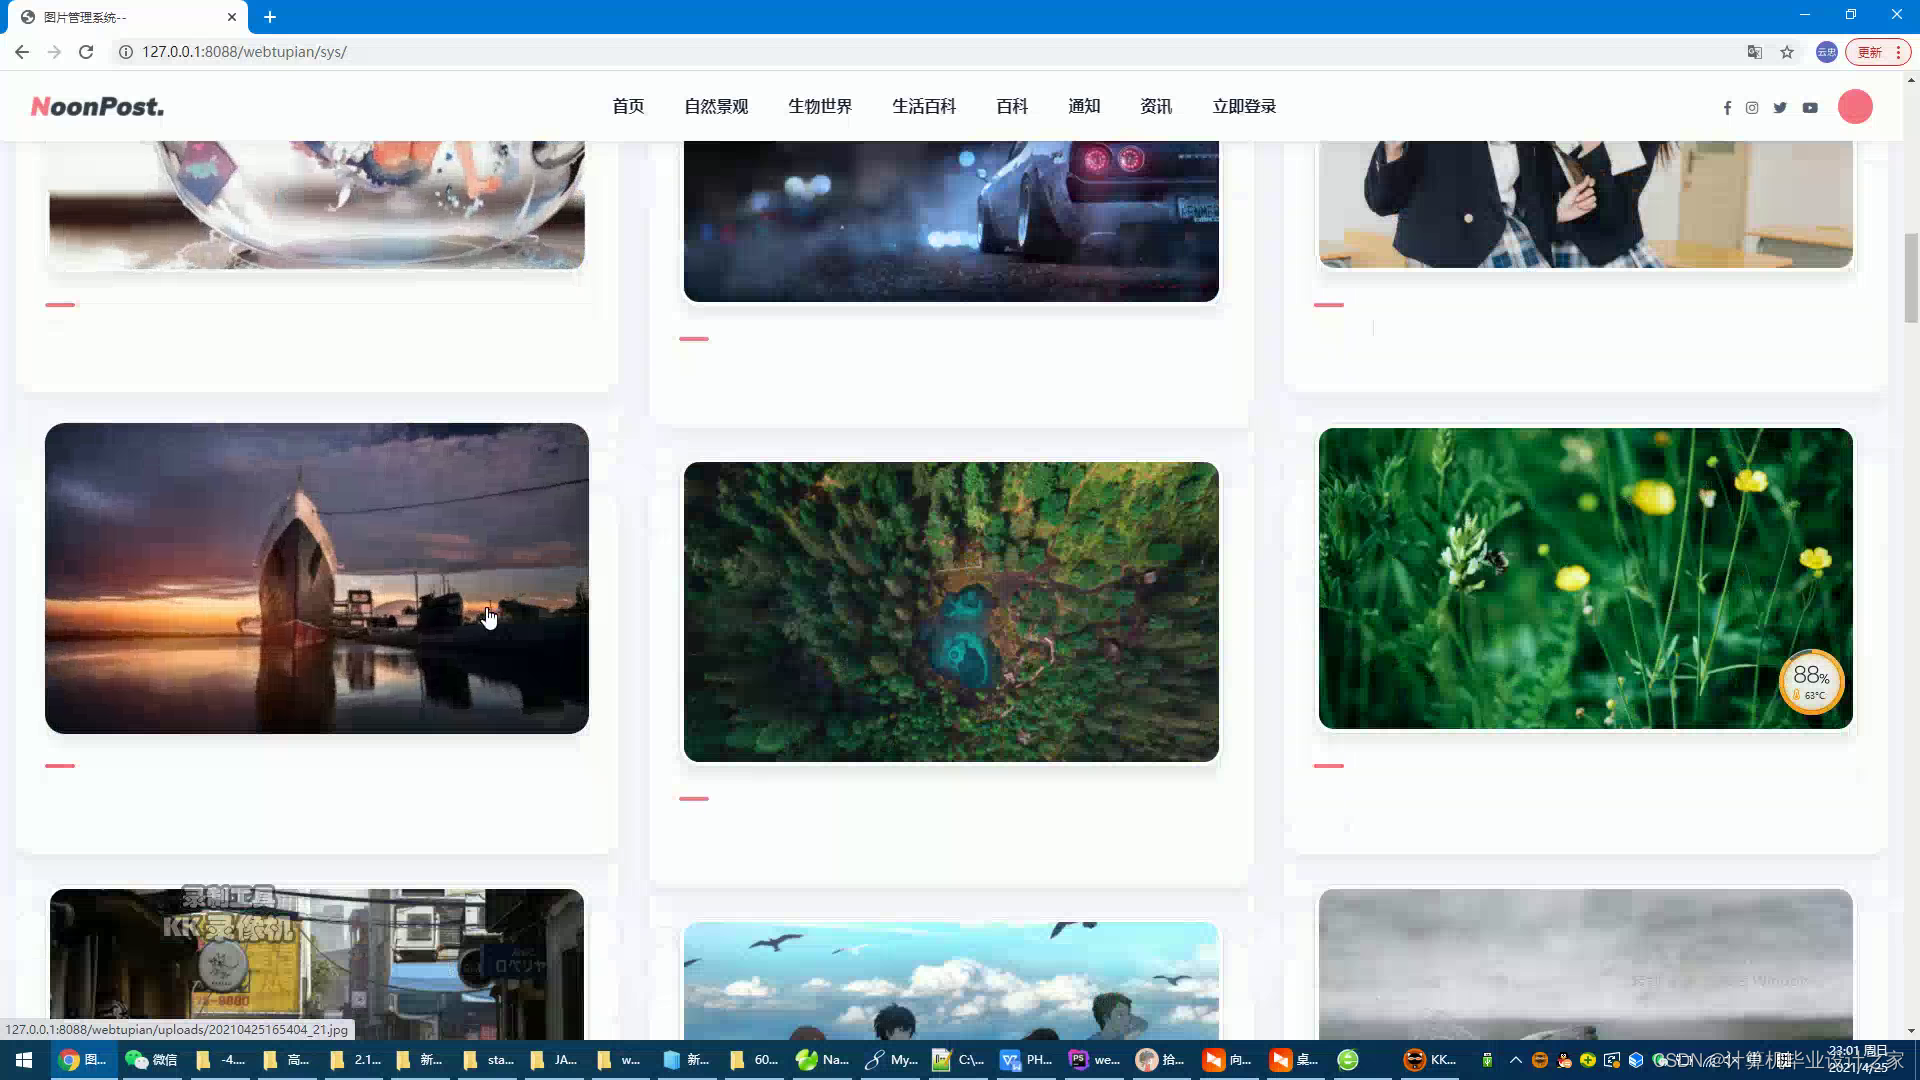
Task: Click the pink circle avatar button
Action: point(1855,107)
